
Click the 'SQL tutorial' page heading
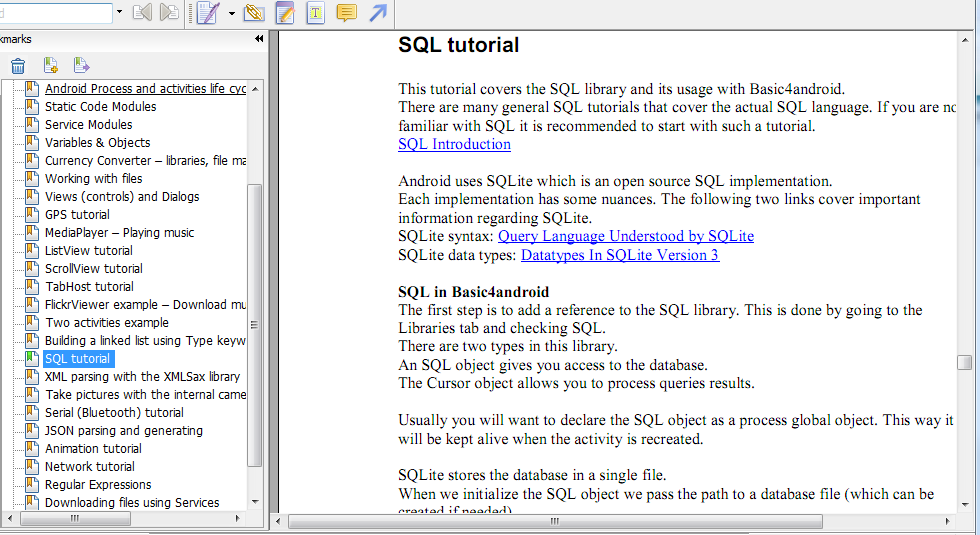coord(459,45)
